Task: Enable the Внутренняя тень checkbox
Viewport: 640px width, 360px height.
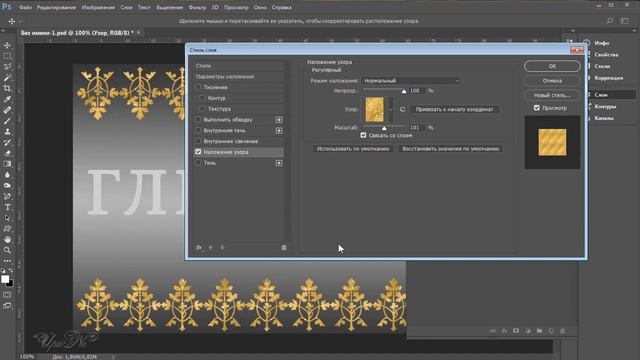Action: (x=198, y=130)
